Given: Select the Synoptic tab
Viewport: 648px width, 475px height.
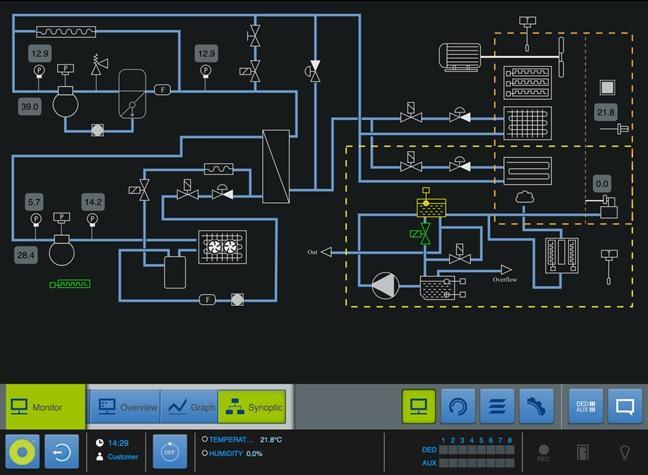Looking at the screenshot, I should (253, 407).
